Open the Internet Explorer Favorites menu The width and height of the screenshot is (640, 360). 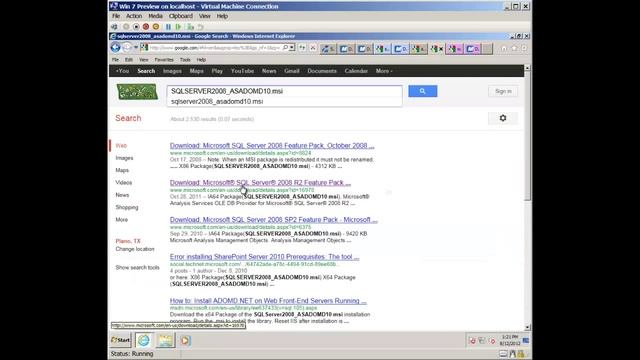point(164,60)
